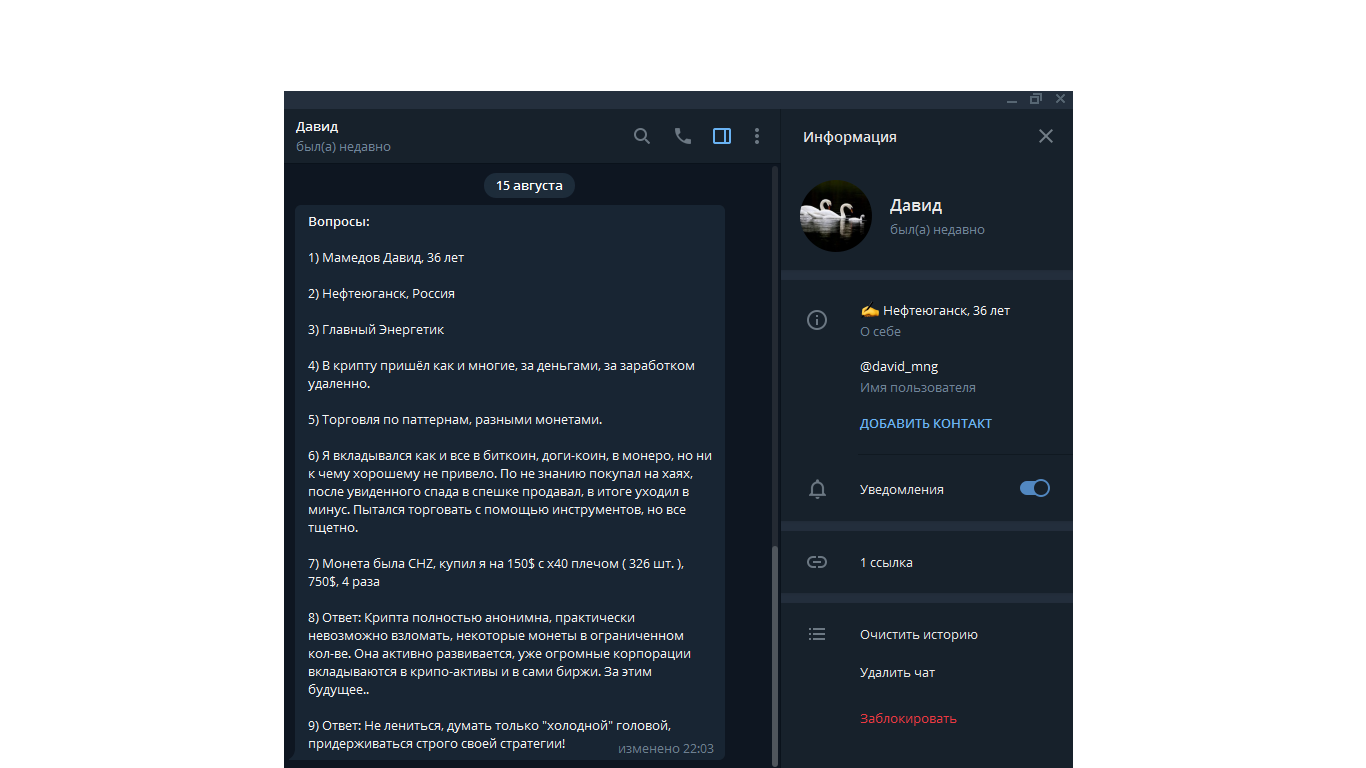
Task: Click the line 3) Главный Энергетик
Action: pyautogui.click(x=376, y=329)
